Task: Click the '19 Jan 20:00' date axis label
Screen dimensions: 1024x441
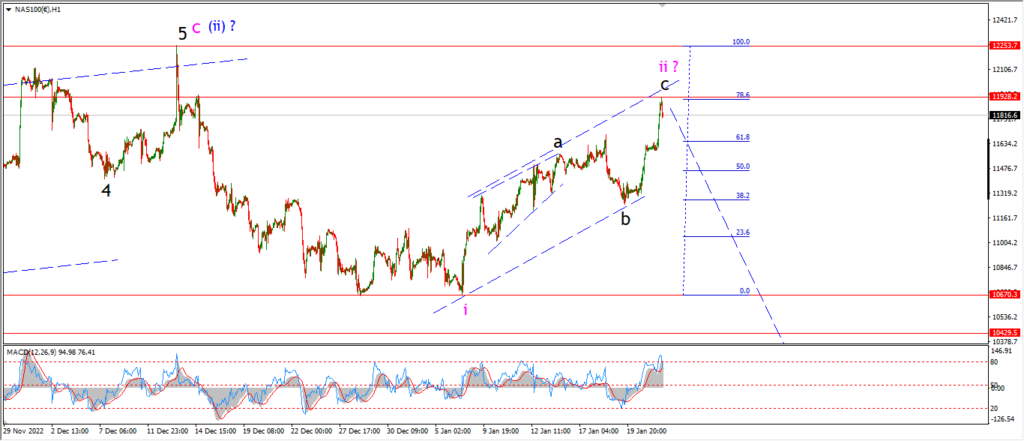Action: click(645, 431)
